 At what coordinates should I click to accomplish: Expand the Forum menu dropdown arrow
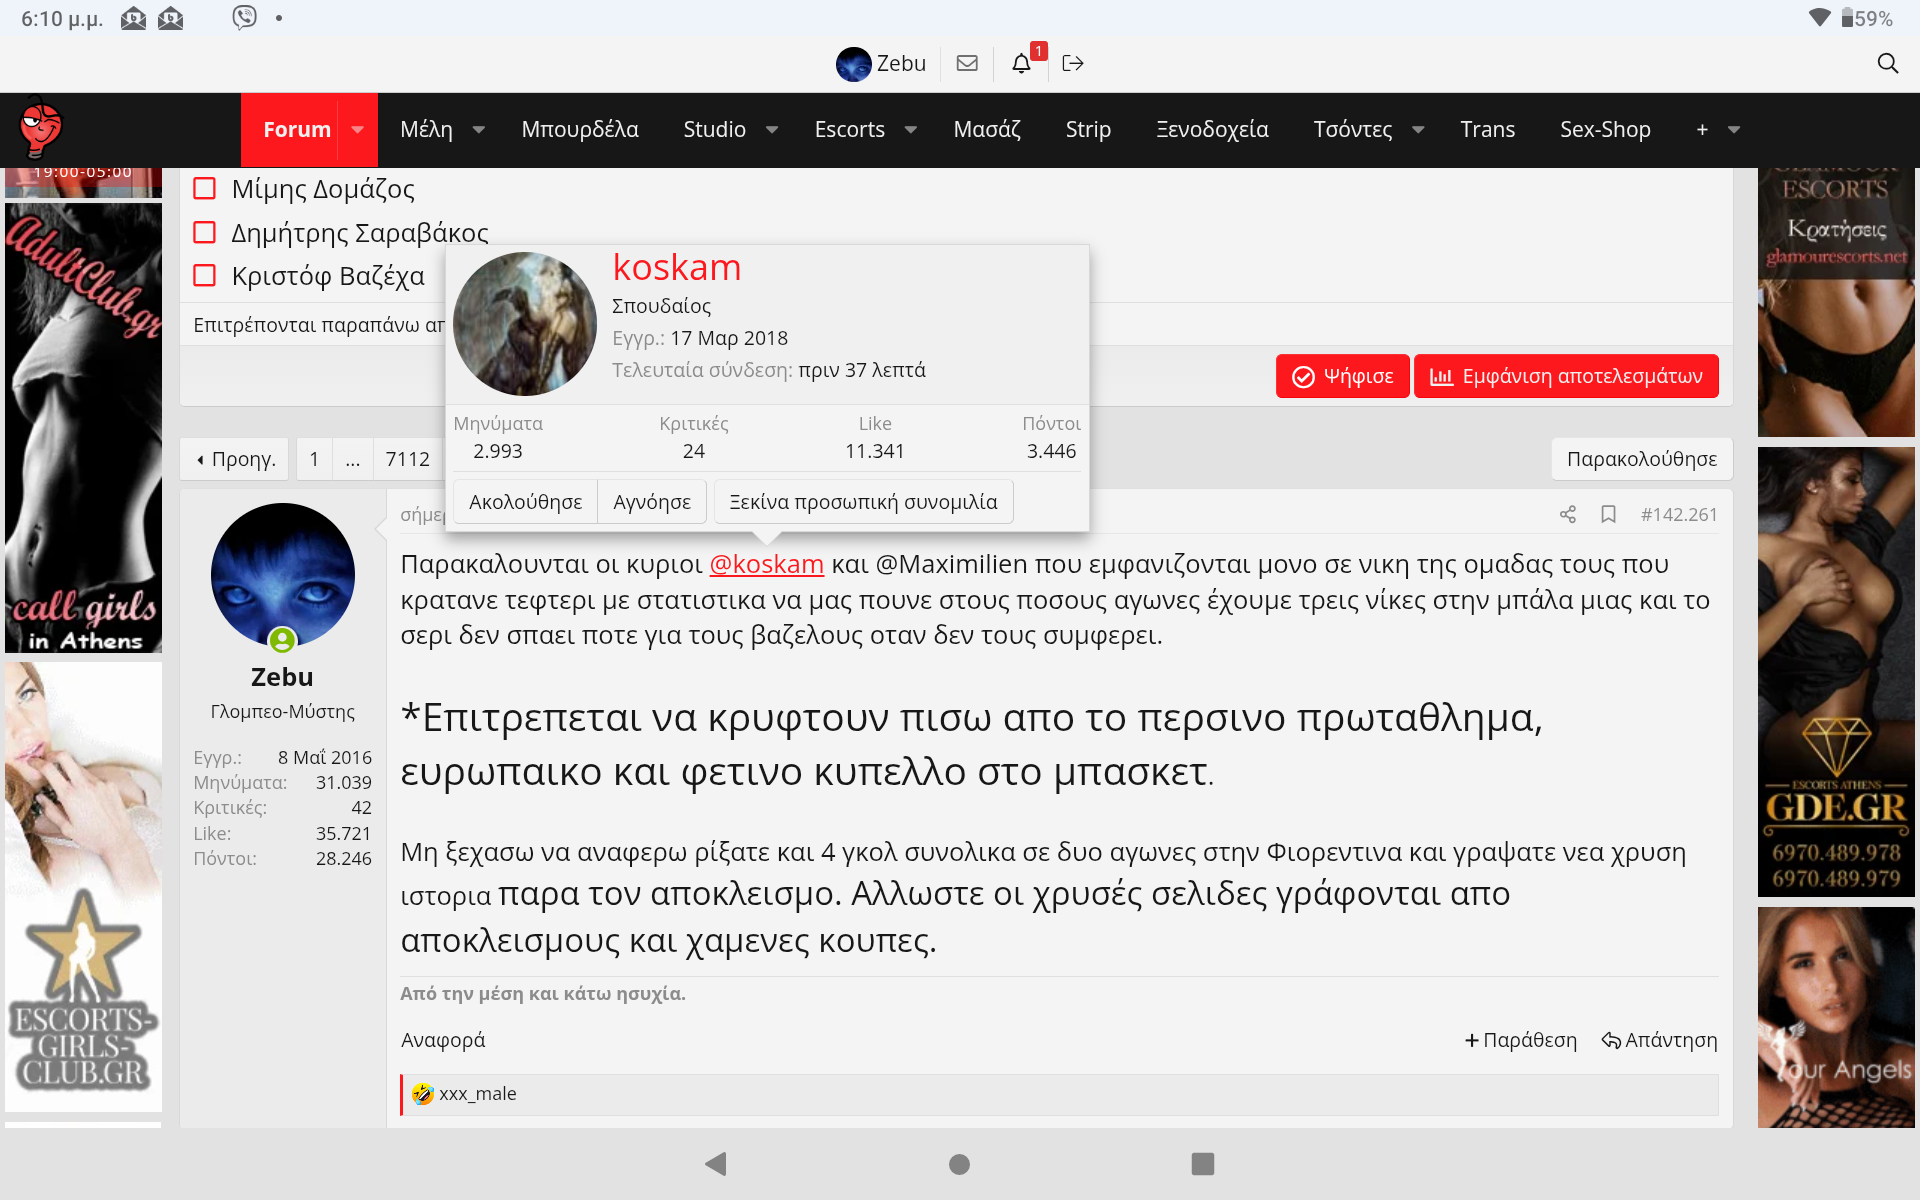358,130
